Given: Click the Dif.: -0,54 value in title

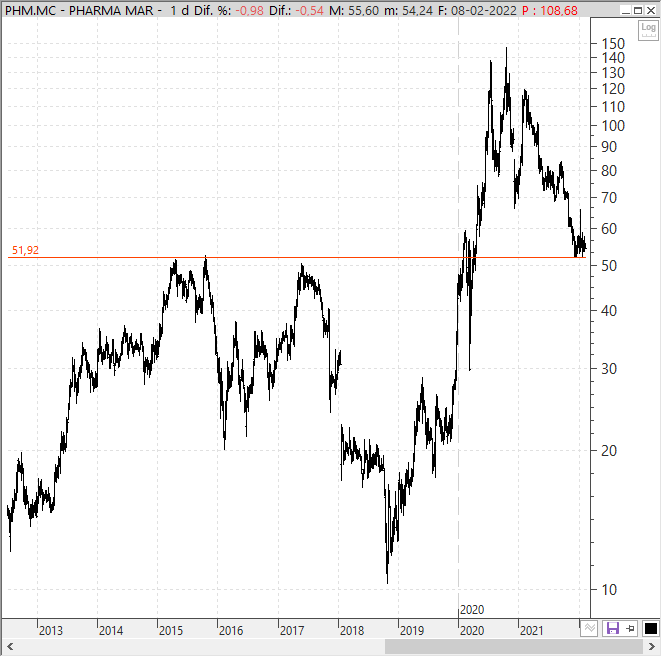Looking at the screenshot, I should pyautogui.click(x=296, y=10).
